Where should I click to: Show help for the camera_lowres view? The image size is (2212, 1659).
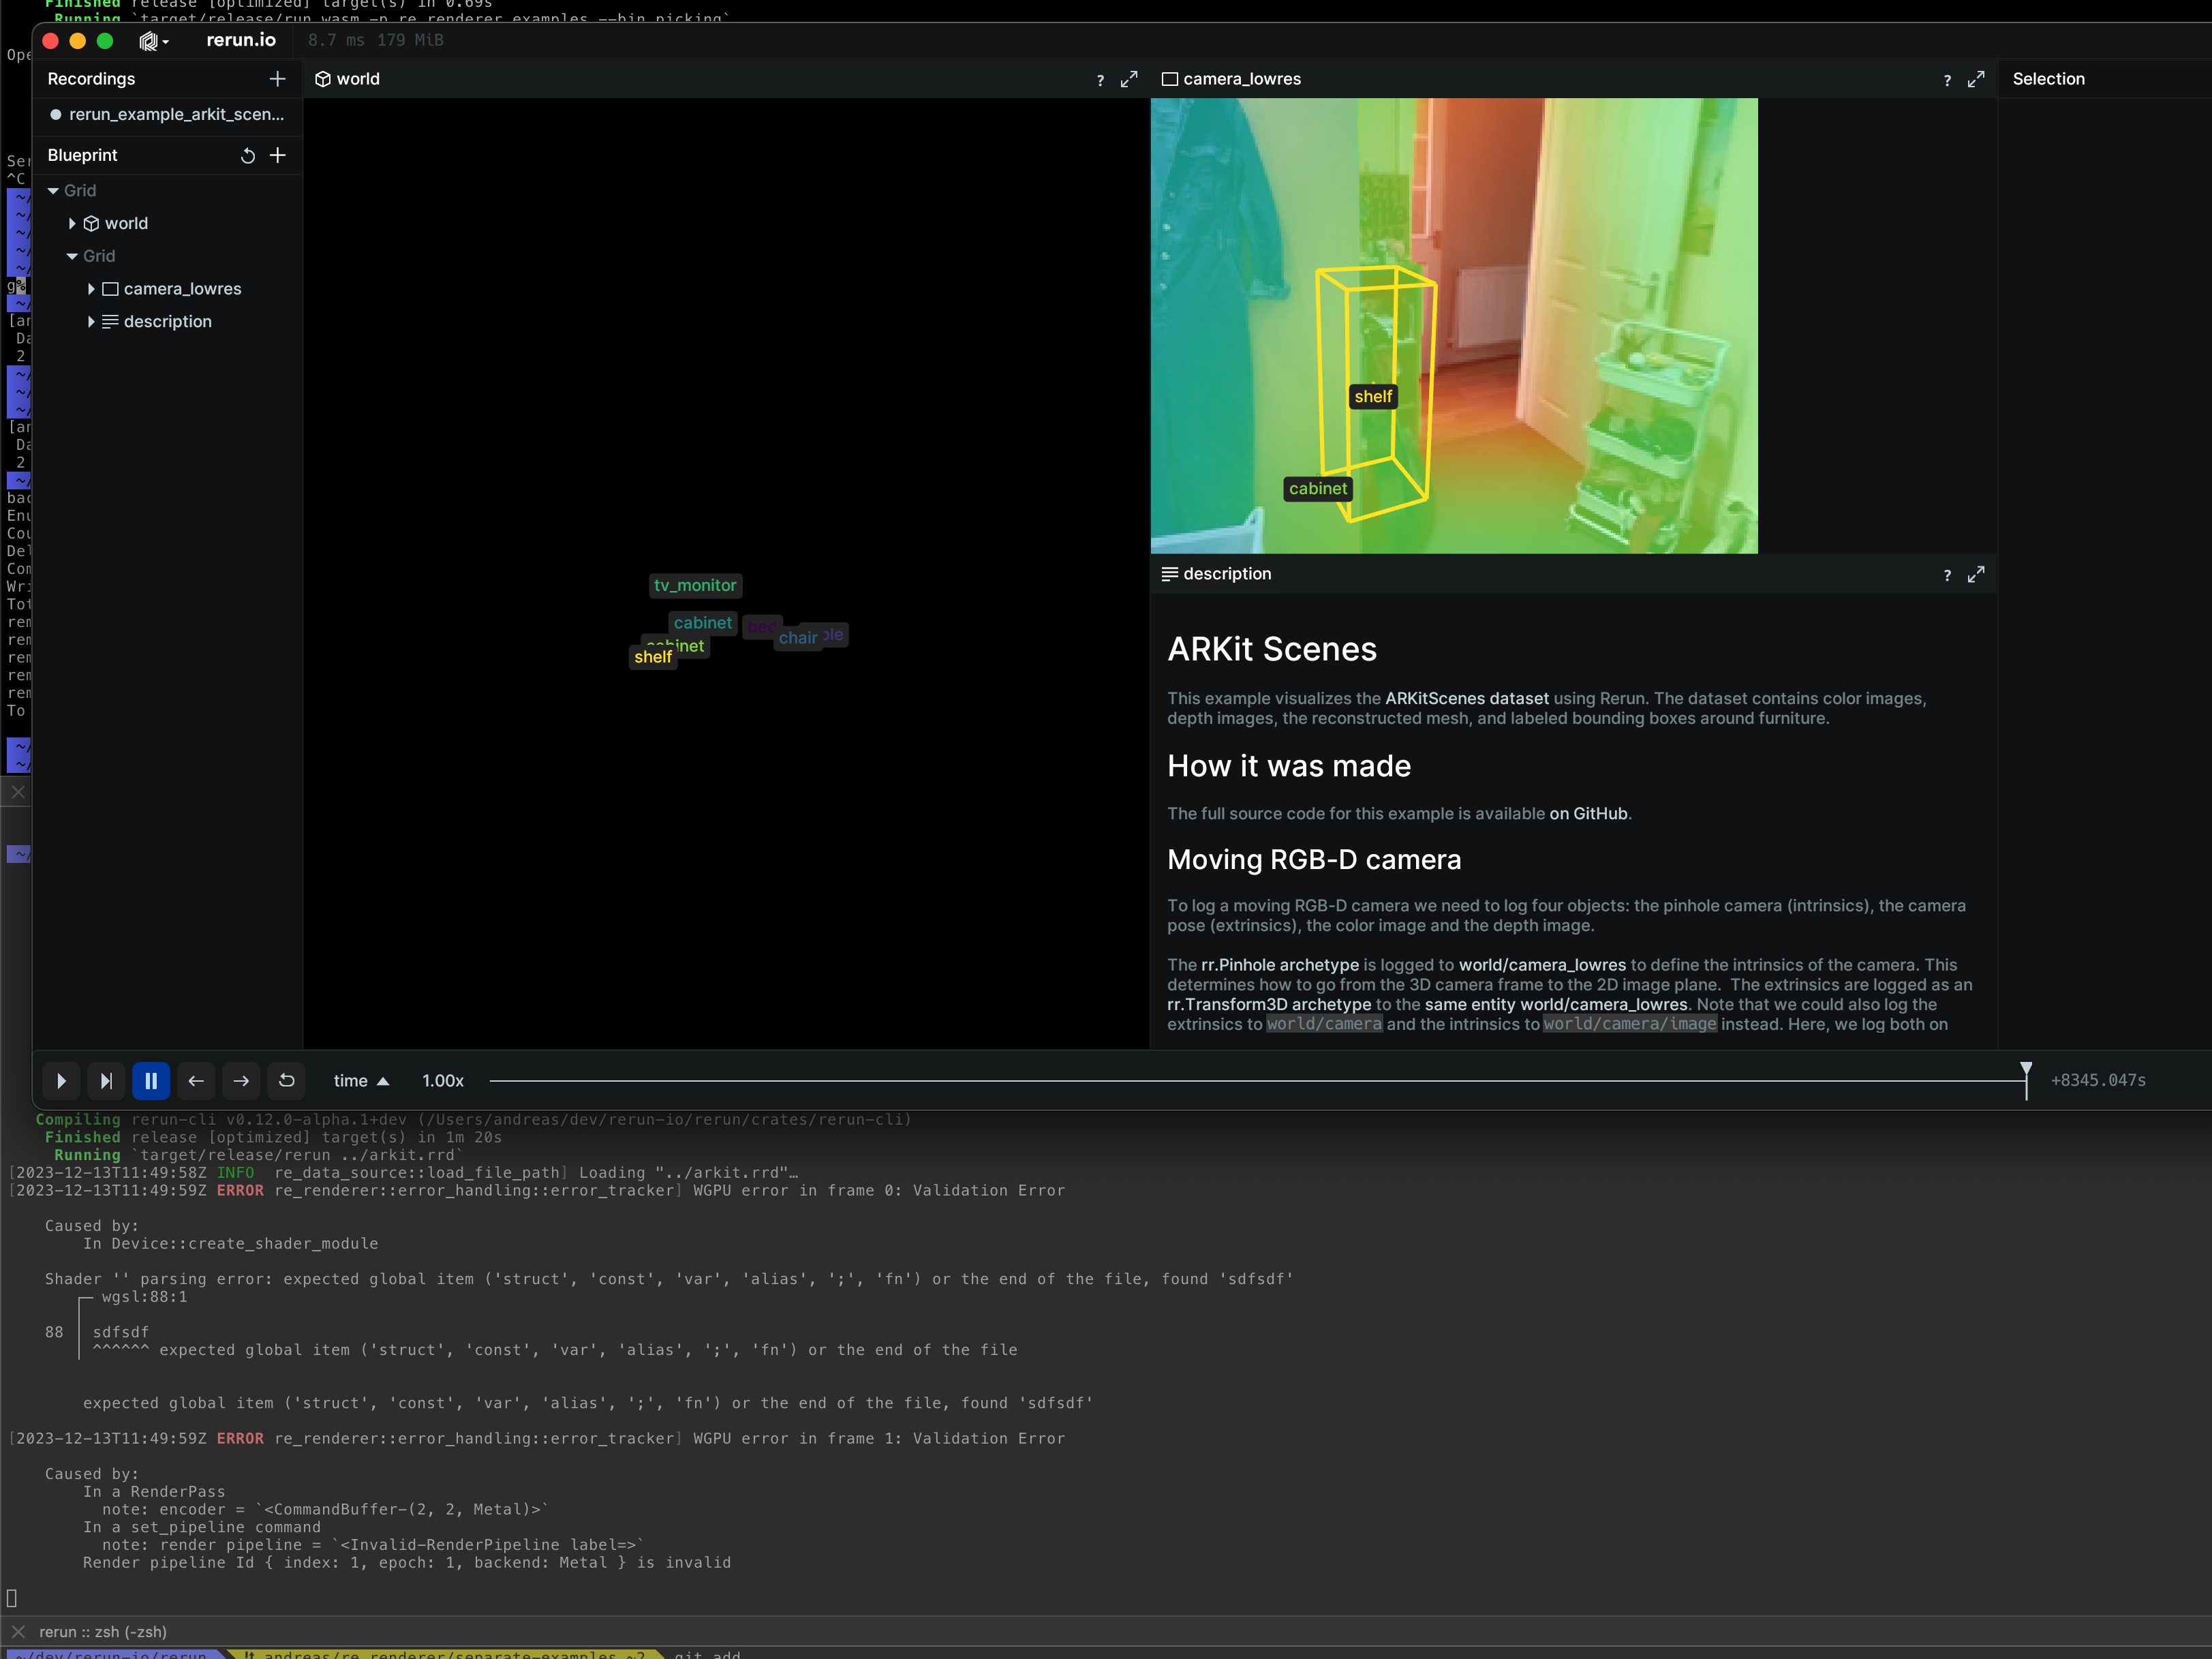click(x=1947, y=80)
